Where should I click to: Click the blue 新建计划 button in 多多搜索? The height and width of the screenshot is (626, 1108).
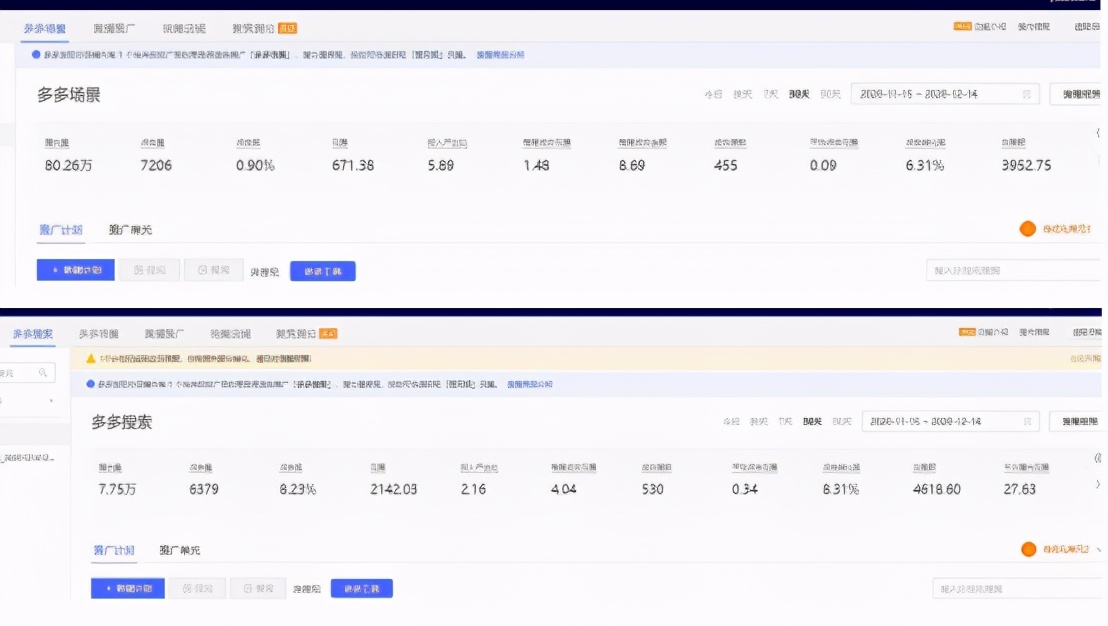pos(128,588)
